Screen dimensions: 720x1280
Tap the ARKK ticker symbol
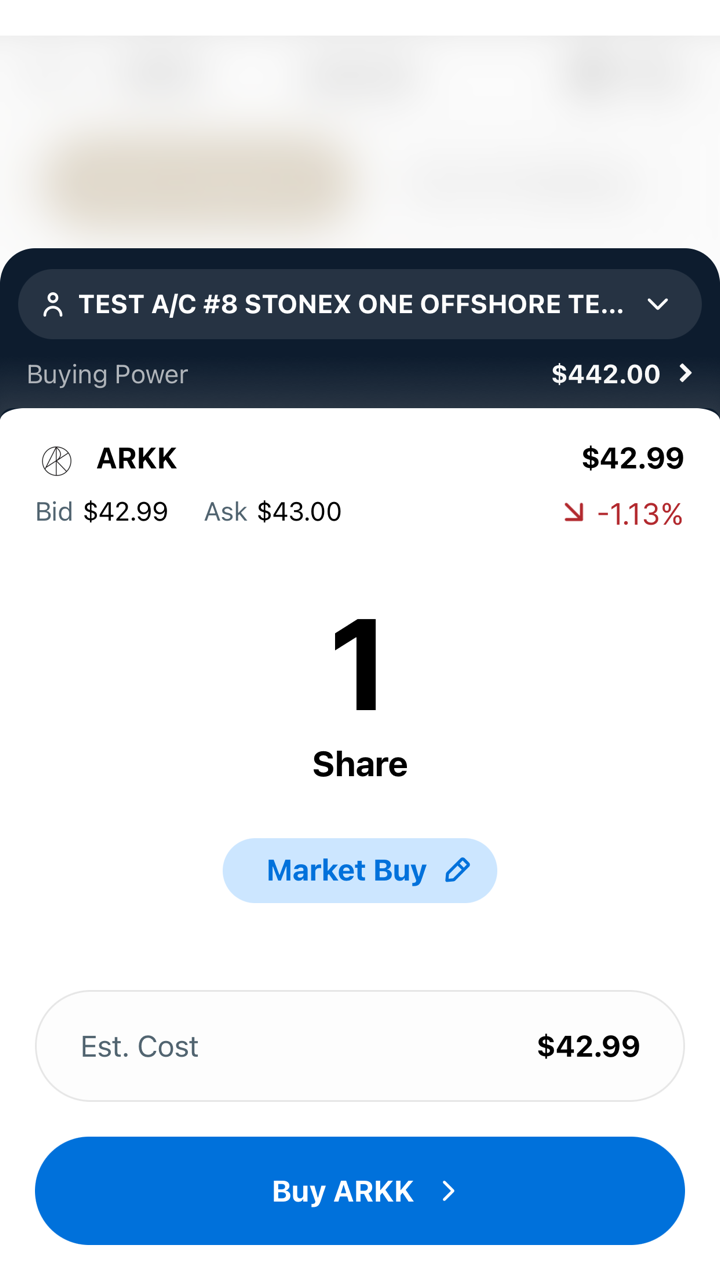(136, 459)
